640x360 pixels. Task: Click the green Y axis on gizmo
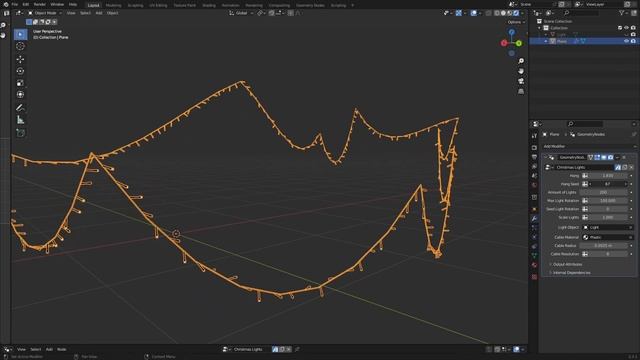[518, 43]
